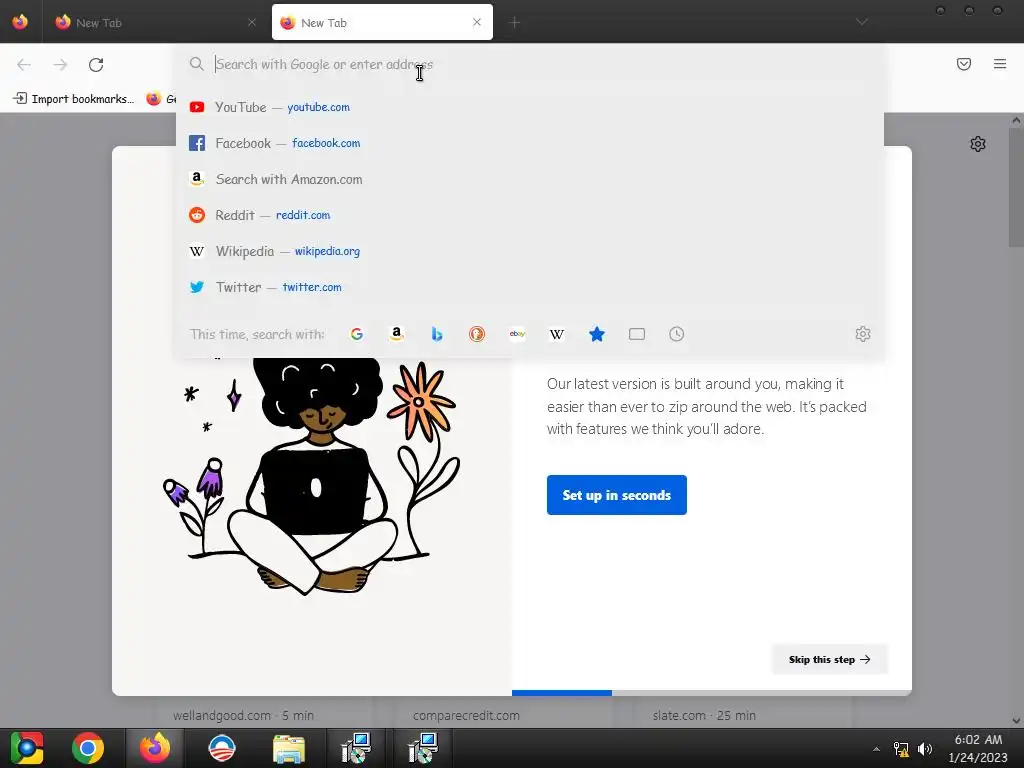Search this time with Amazon icon
The height and width of the screenshot is (768, 1024).
click(x=396, y=334)
